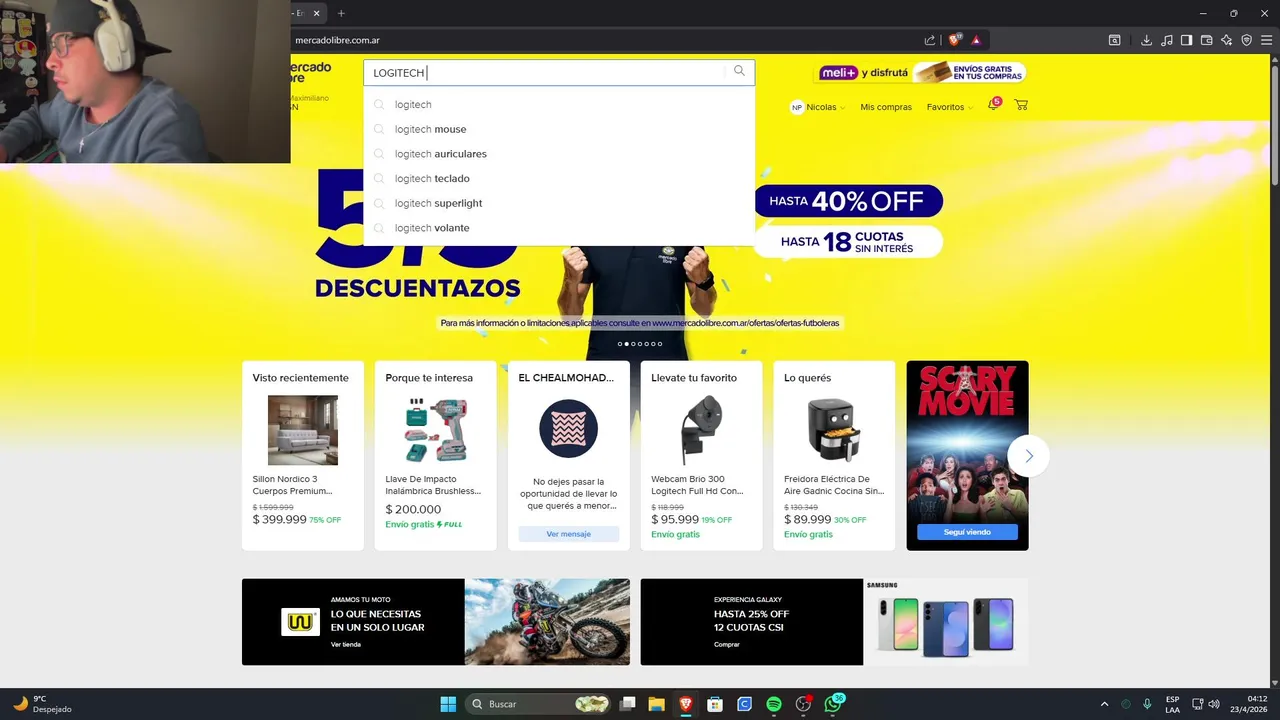Viewport: 1280px width, 720px height.
Task: Click Ver tienda in the moto banner
Action: [346, 644]
